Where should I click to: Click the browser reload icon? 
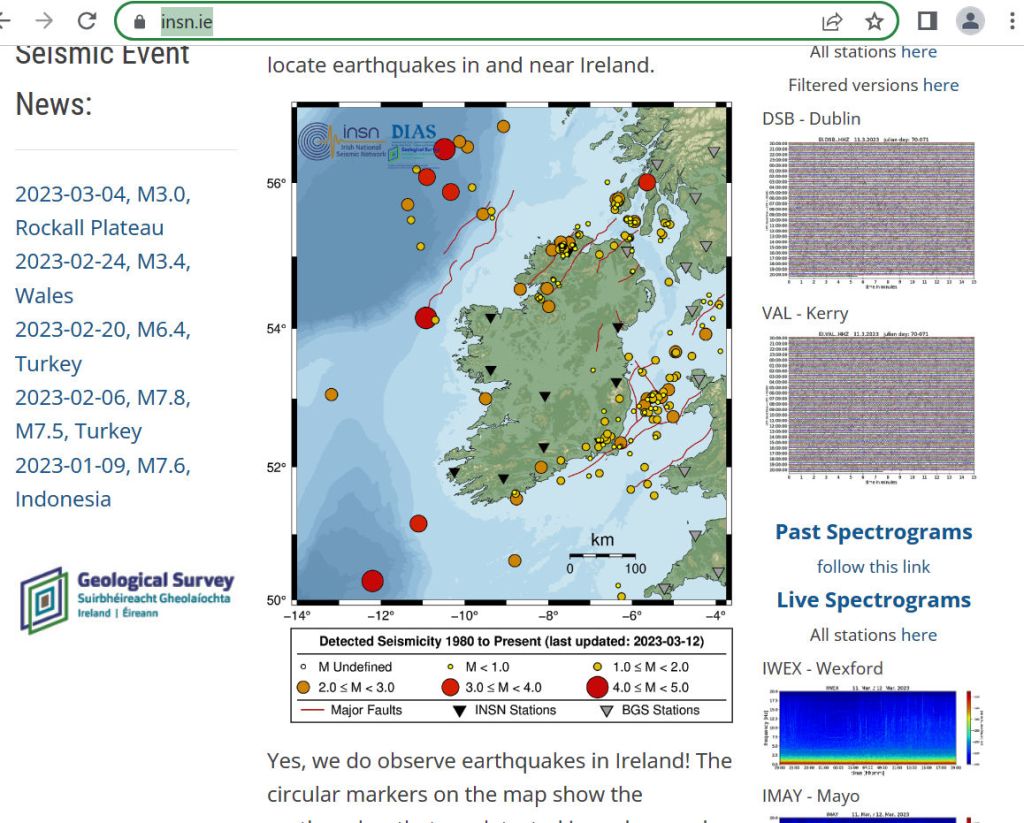[88, 21]
